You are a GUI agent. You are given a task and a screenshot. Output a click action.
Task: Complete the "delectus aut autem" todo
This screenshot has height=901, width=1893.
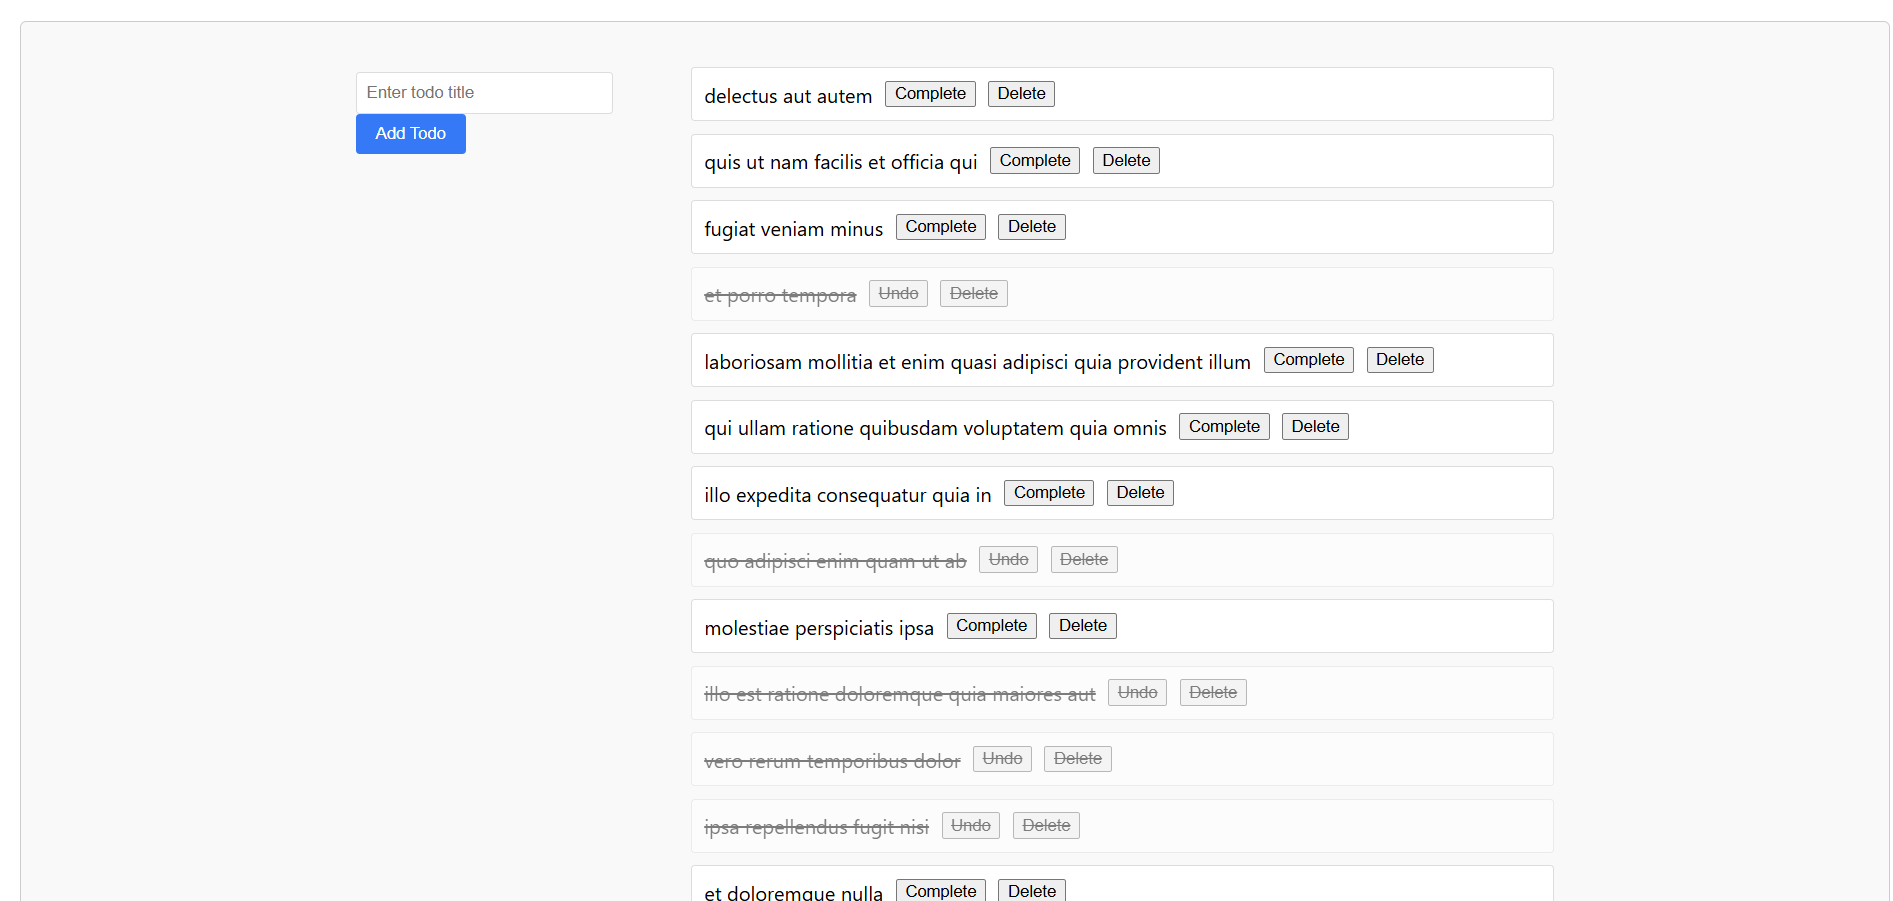pyautogui.click(x=929, y=93)
